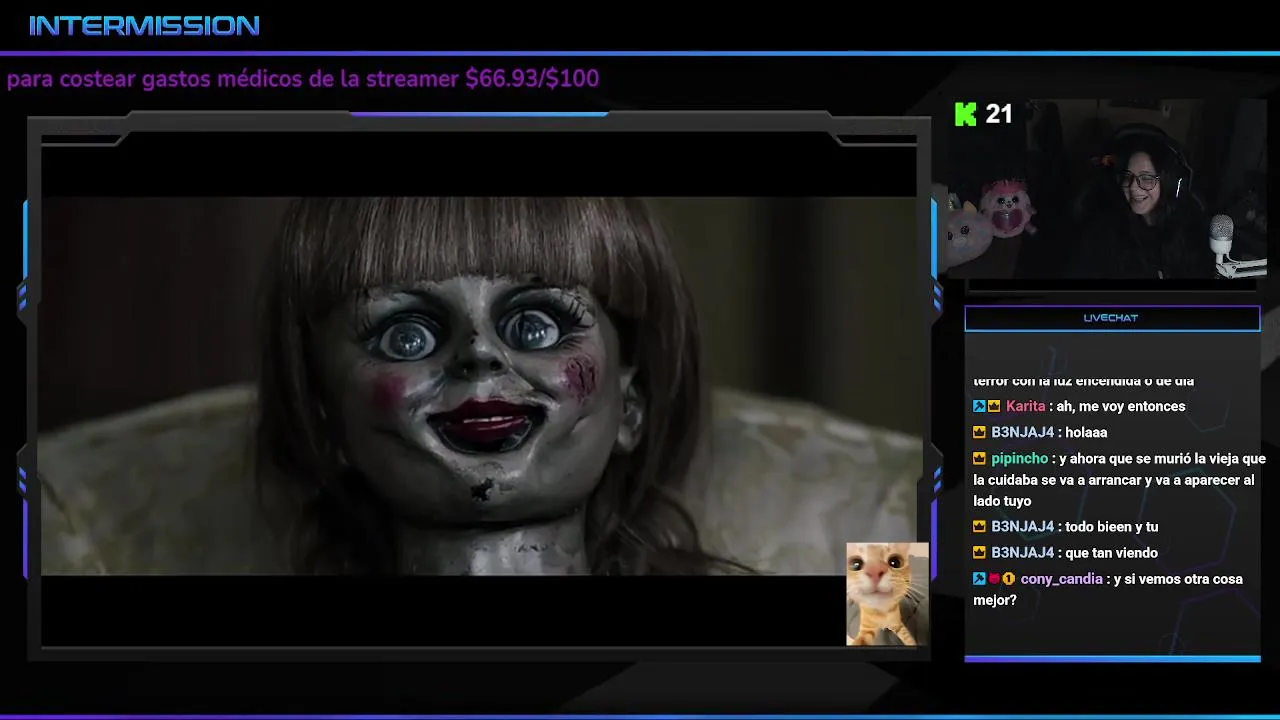This screenshot has width=1280, height=720.
Task: Click the viewer count 21
Action: (x=999, y=114)
